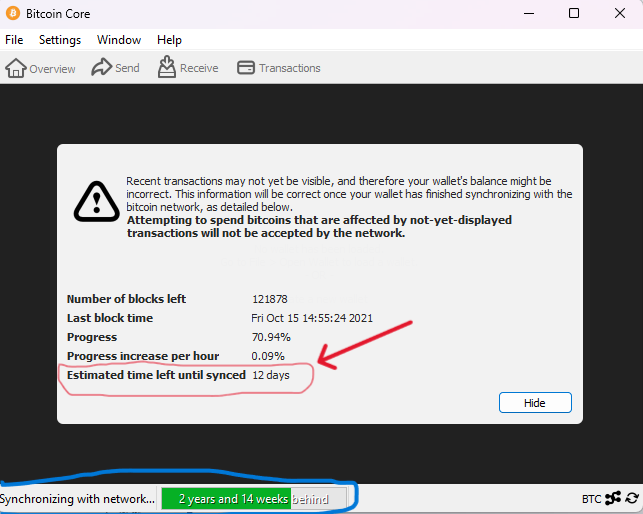Image resolution: width=643 pixels, height=514 pixels.
Task: Close the Bitcoin Core window
Action: (x=620, y=14)
